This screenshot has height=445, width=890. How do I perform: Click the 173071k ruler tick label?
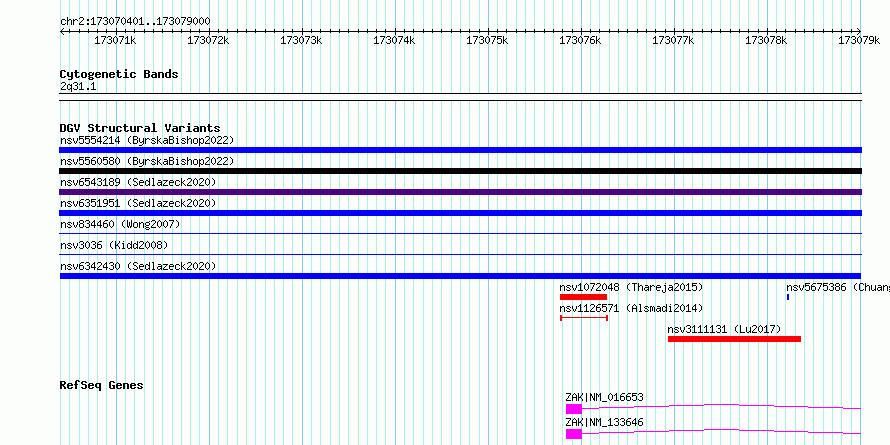[x=115, y=40]
